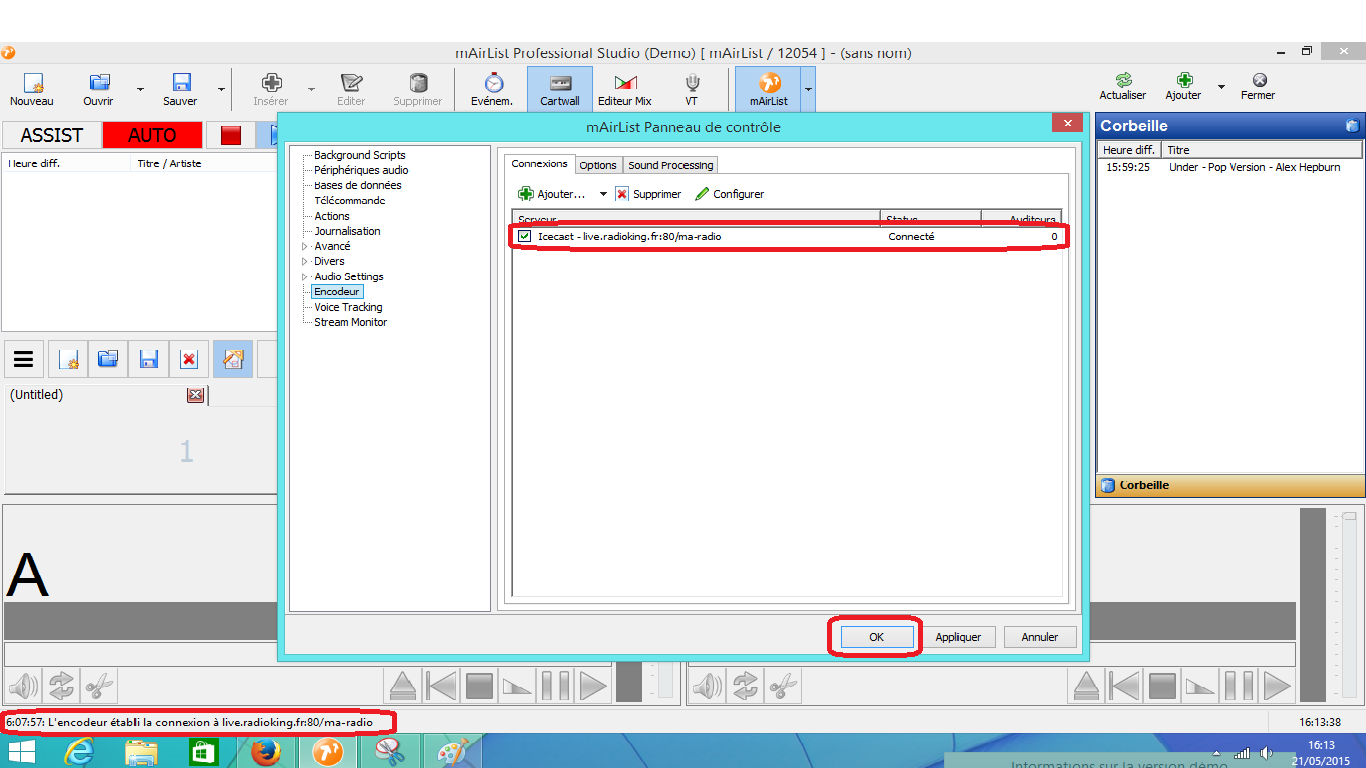Select Stream Monitor in the settings tree

tap(350, 322)
